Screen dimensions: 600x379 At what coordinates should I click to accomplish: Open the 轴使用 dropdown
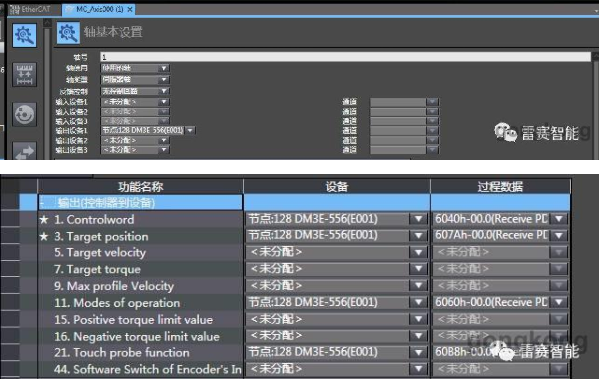tap(164, 68)
